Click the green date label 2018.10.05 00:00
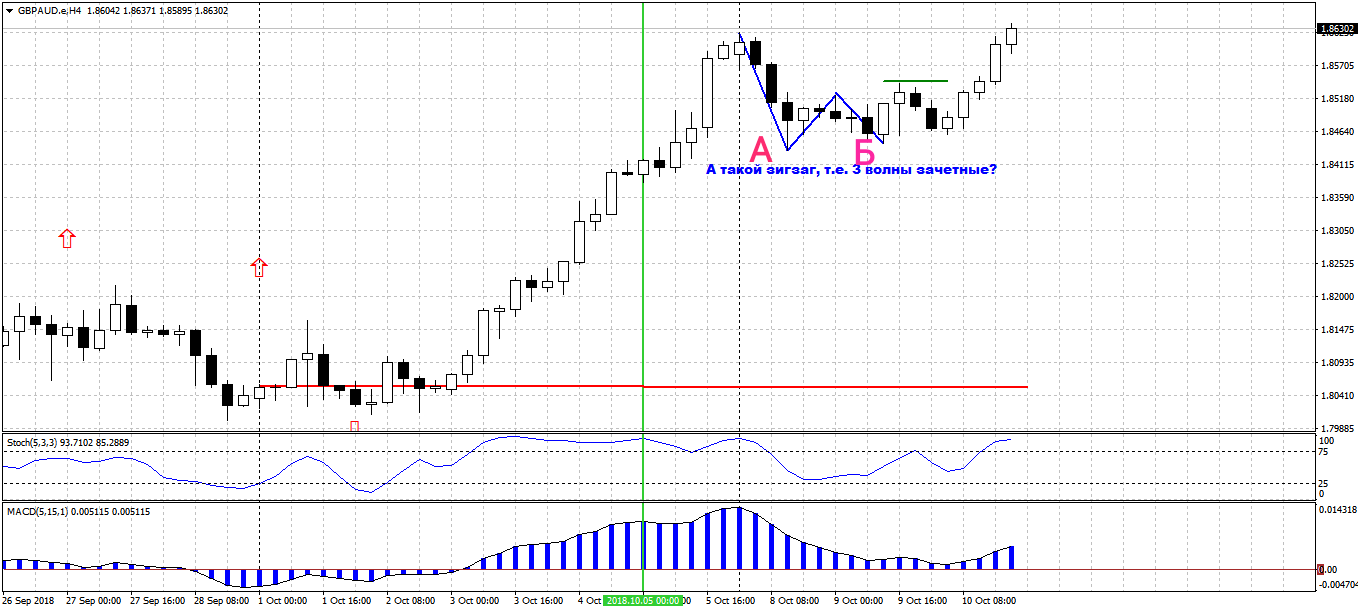1358x612 pixels. [643, 601]
